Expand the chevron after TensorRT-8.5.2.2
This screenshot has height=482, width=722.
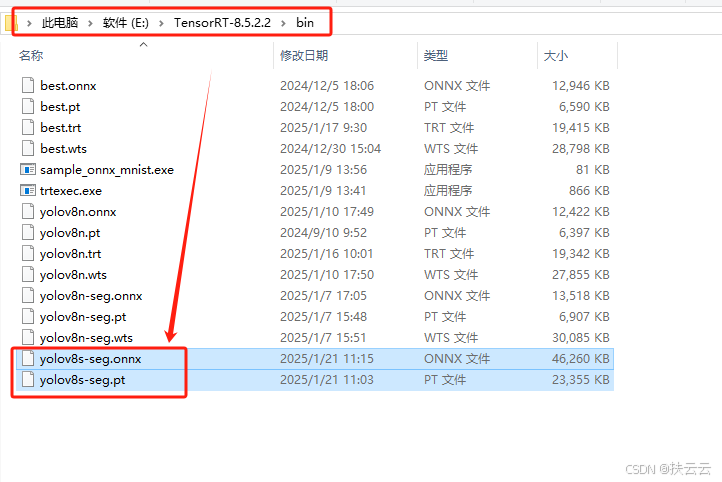(x=283, y=23)
